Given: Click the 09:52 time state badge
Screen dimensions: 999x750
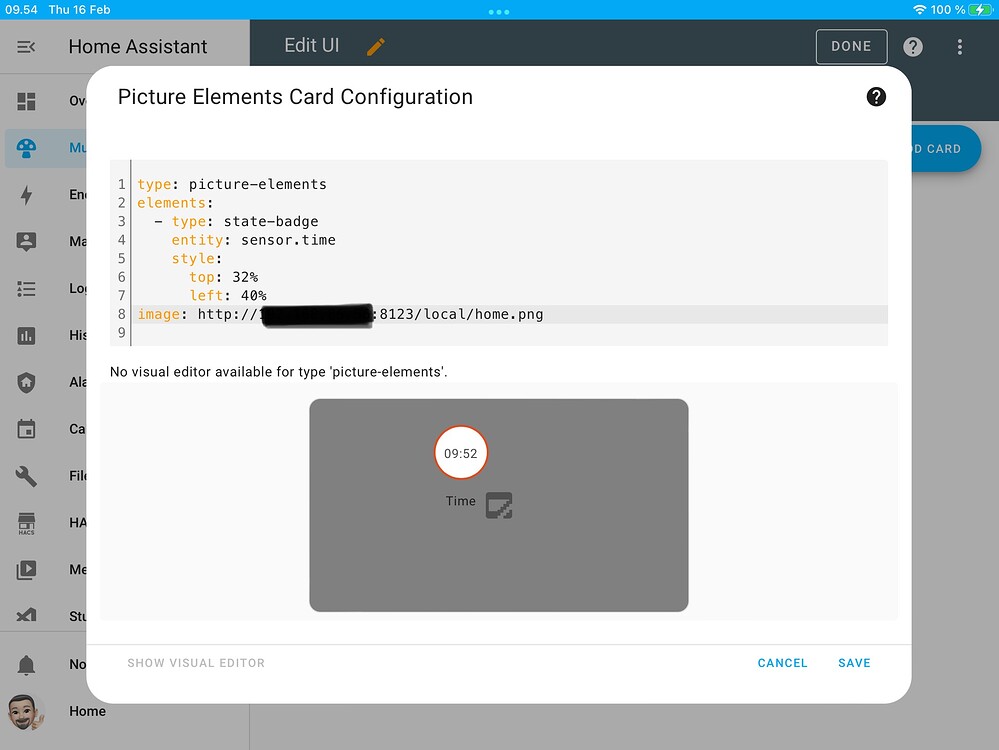Looking at the screenshot, I should point(461,453).
